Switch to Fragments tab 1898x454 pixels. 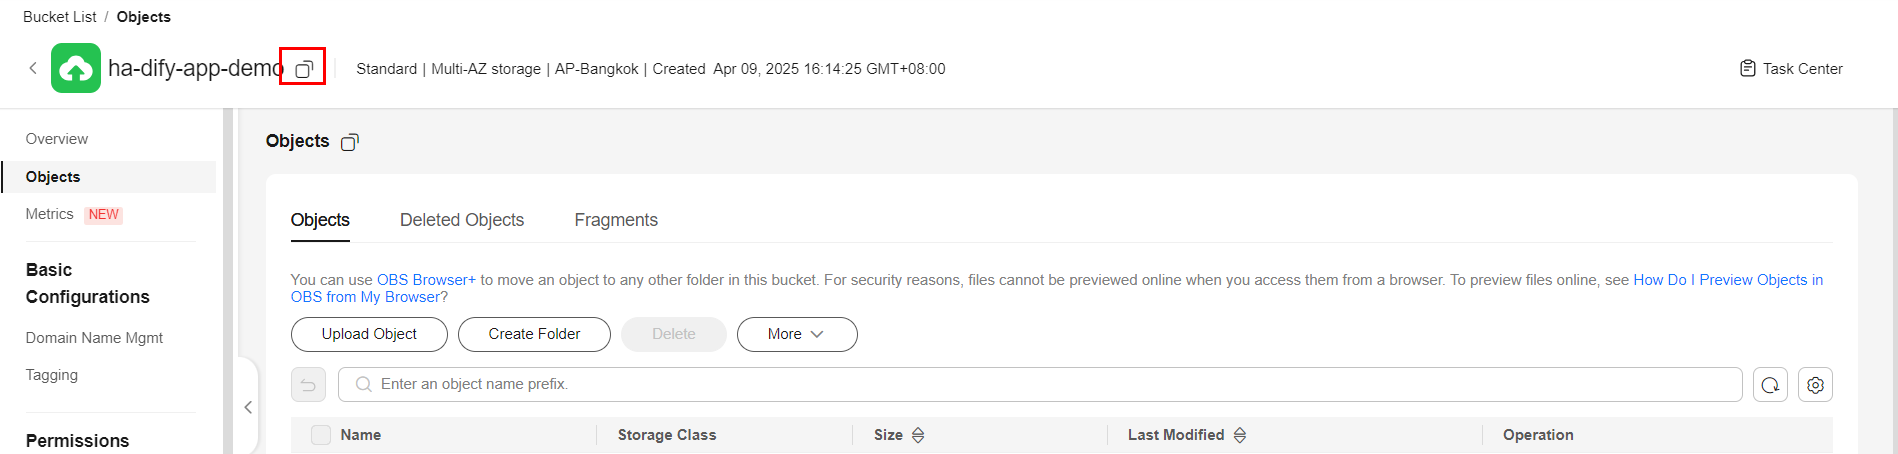pos(616,220)
